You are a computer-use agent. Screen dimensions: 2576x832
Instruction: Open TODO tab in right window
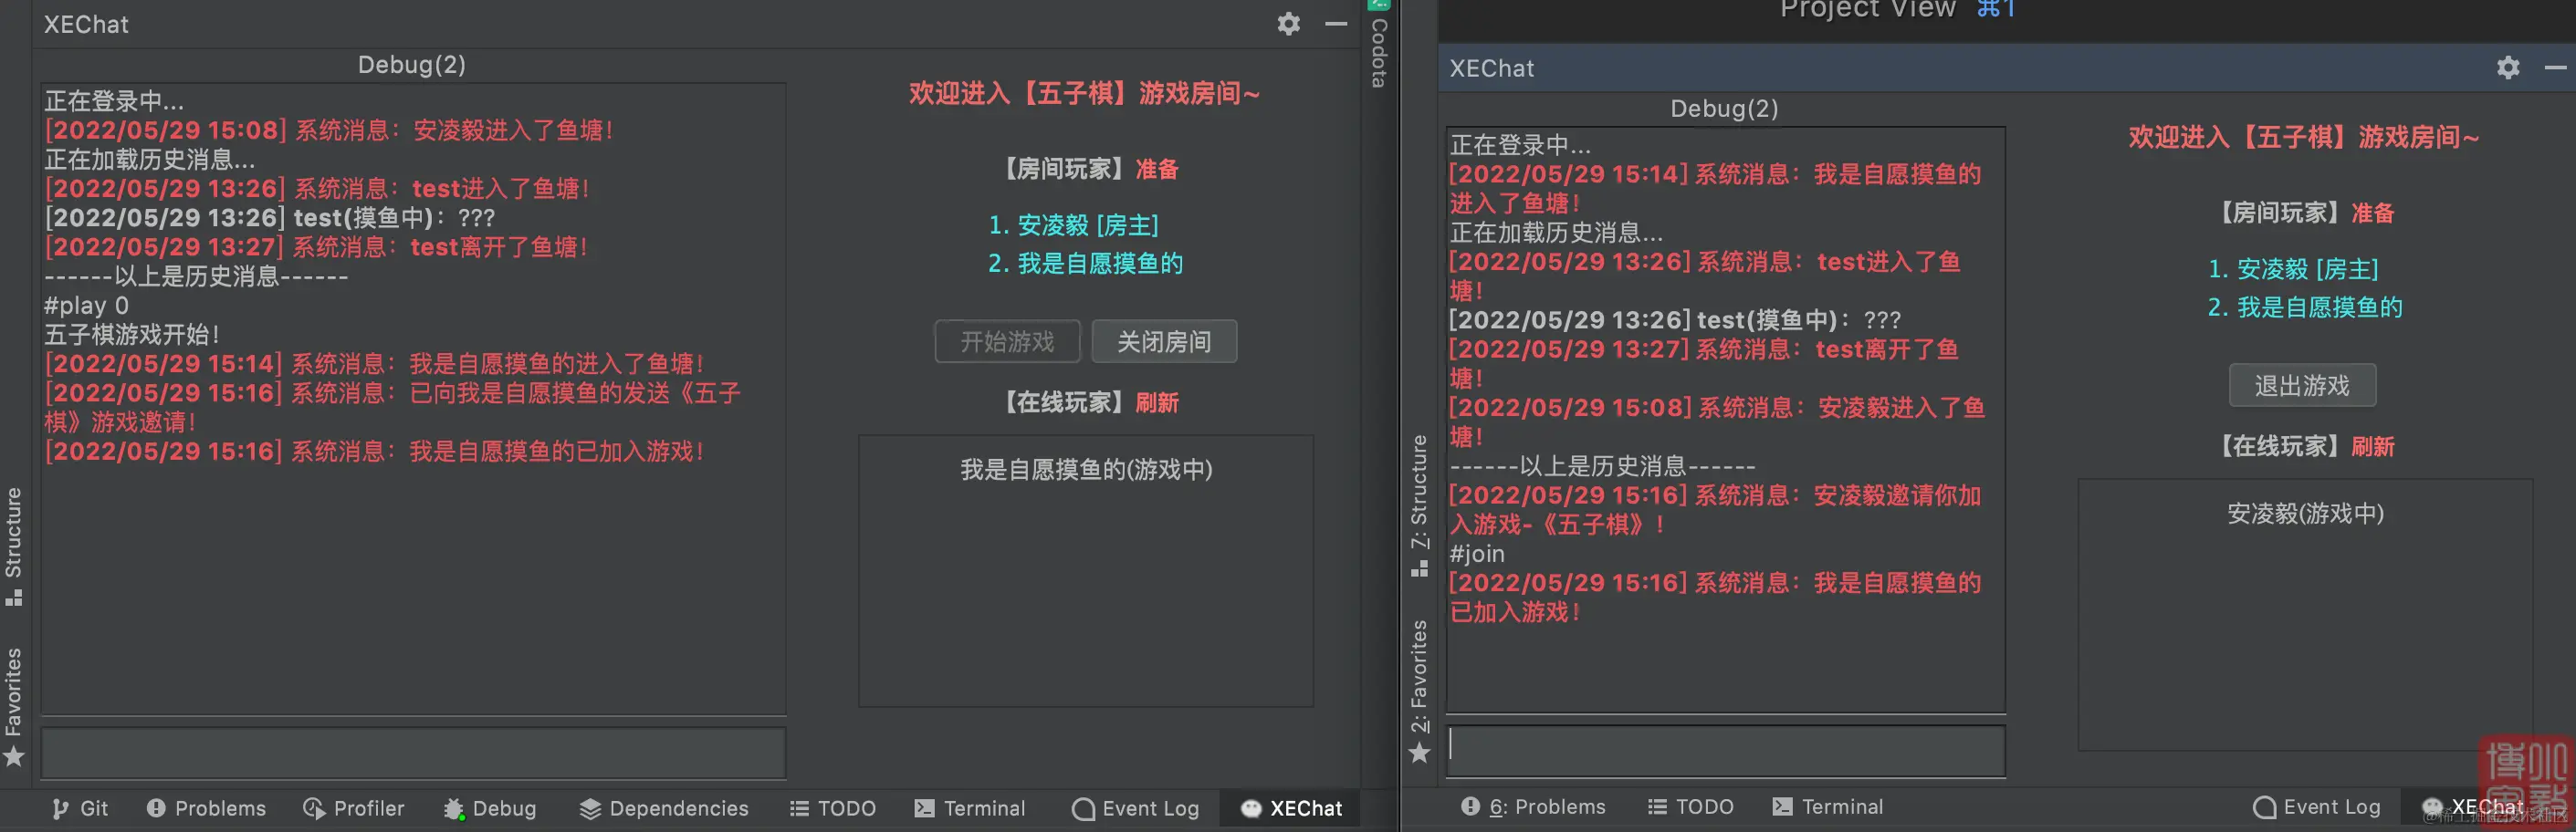[1690, 806]
